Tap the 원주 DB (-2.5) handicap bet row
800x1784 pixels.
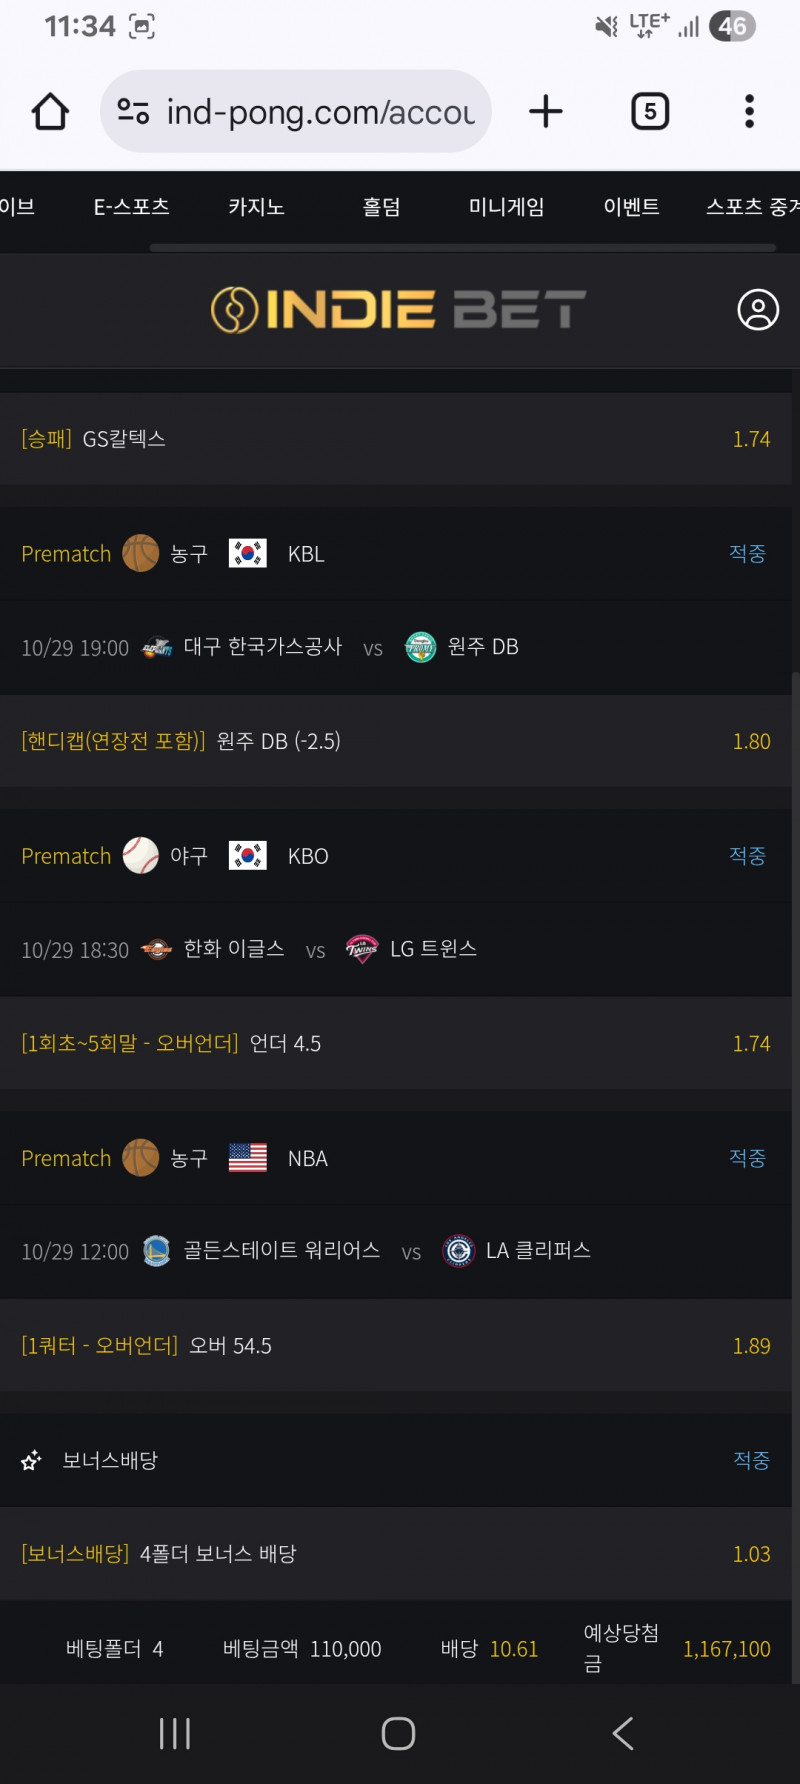pos(396,741)
